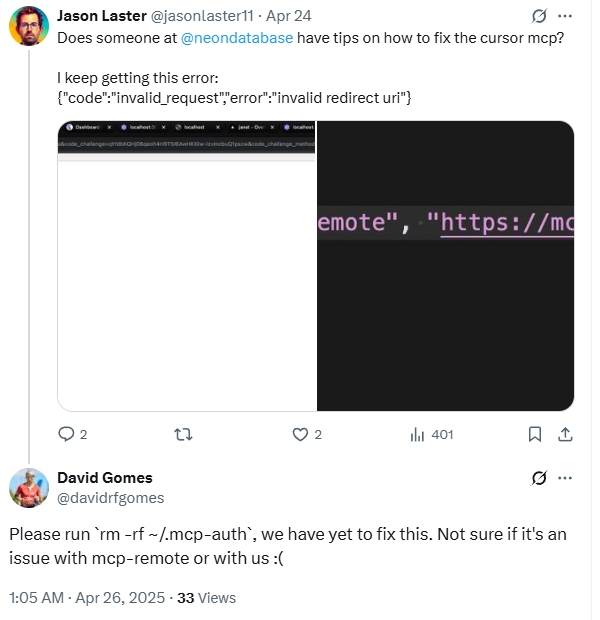Viewport: 600px width, 620px height.
Task: Click Grok icon on Jason's tweet
Action: tap(539, 16)
